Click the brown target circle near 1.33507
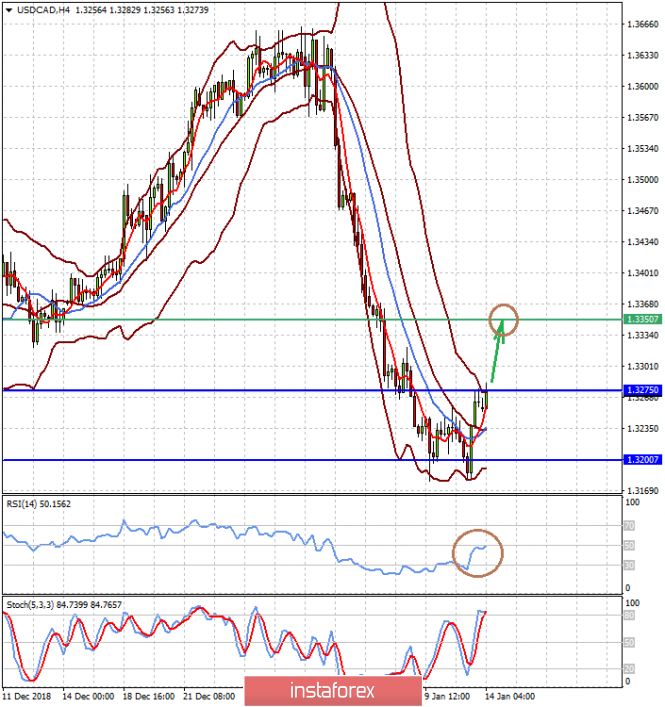This screenshot has width=665, height=707. click(x=504, y=320)
